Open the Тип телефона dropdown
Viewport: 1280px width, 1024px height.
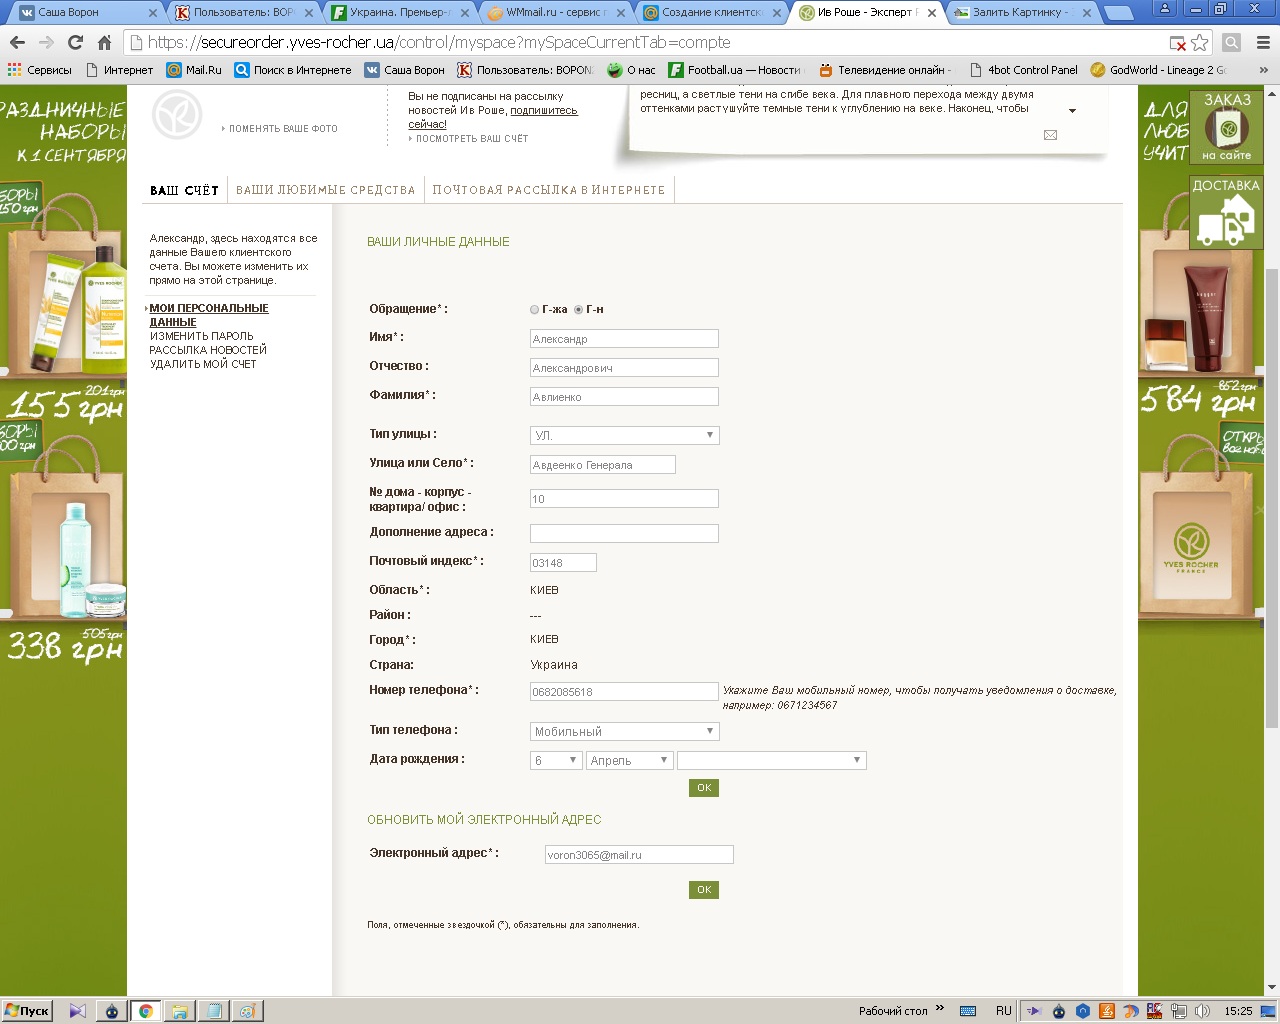click(x=625, y=731)
